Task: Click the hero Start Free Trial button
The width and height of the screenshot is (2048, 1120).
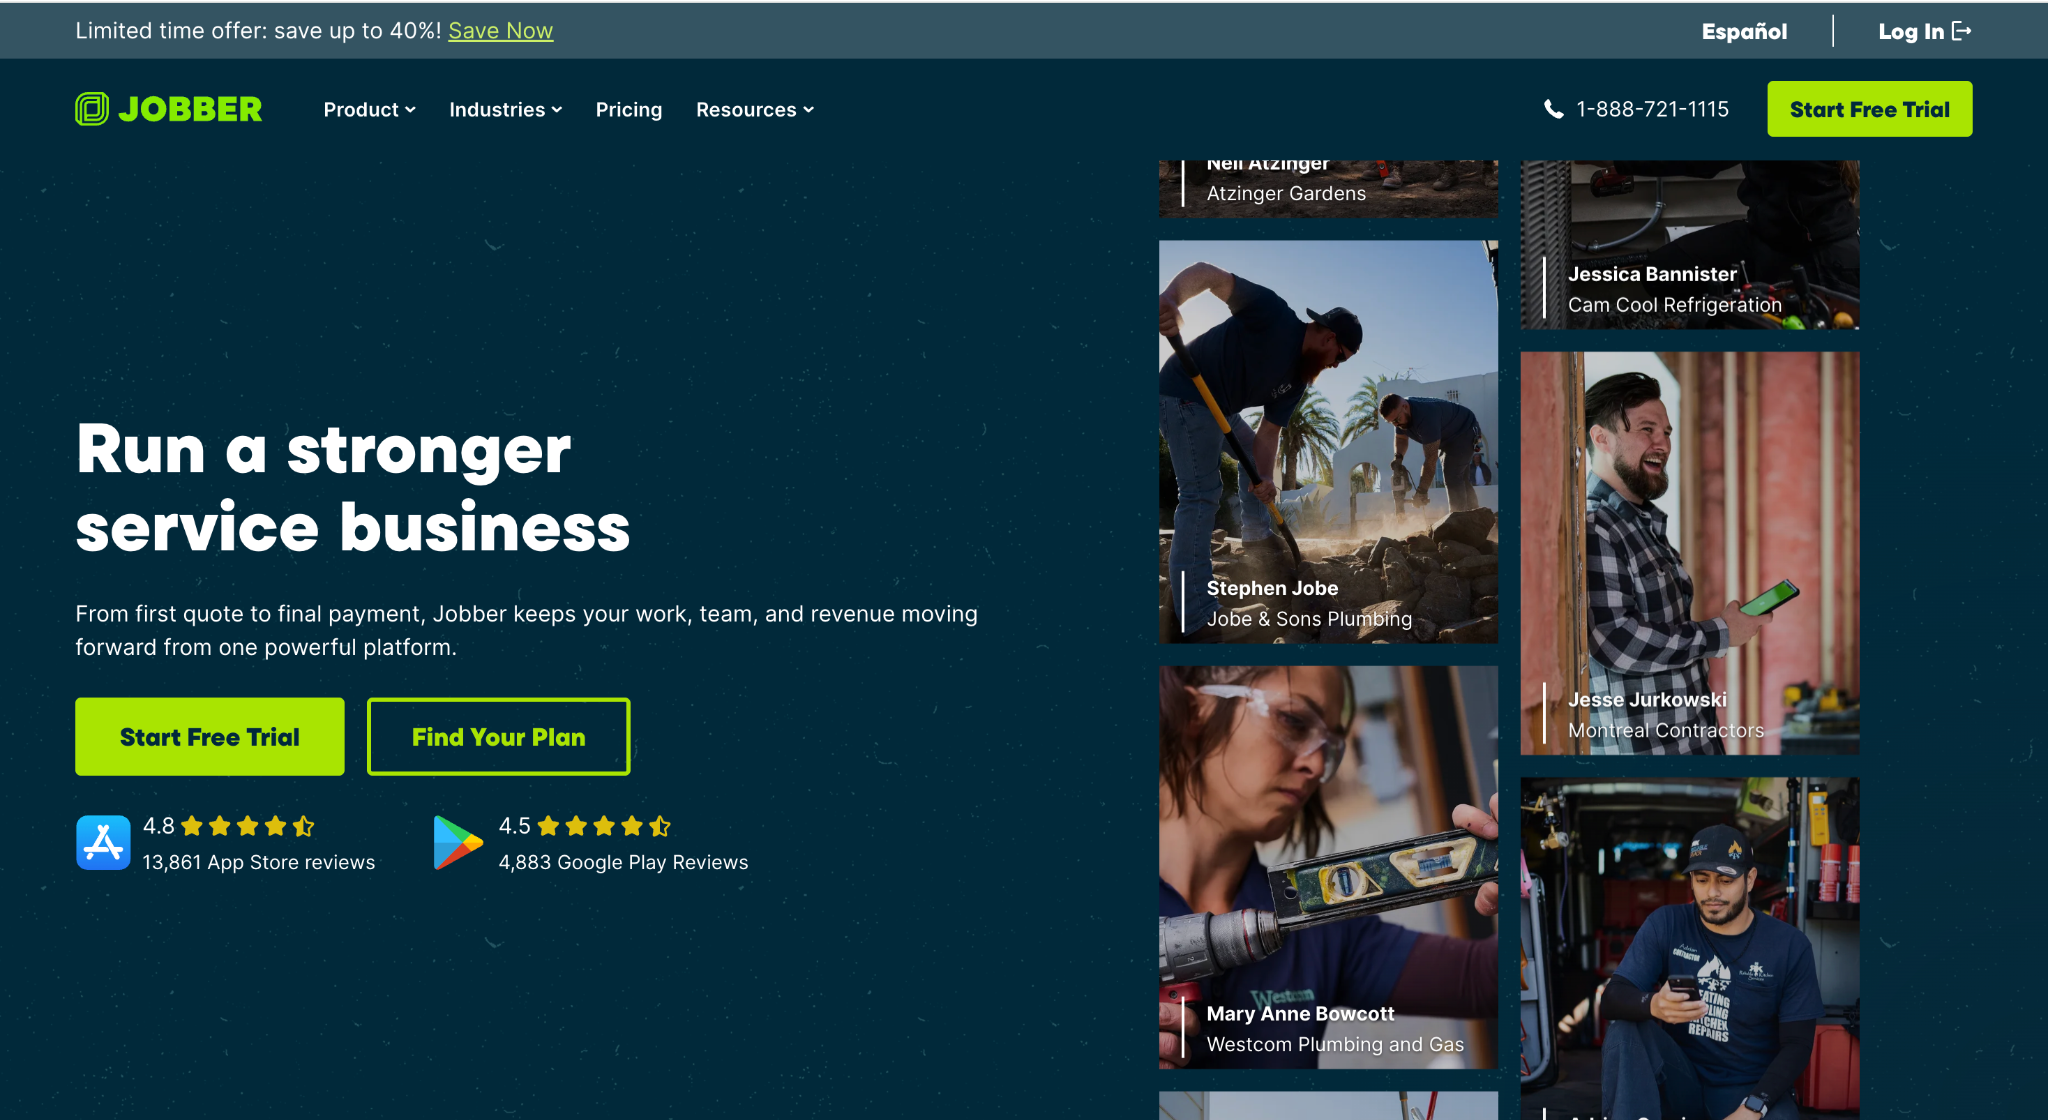Action: tap(210, 737)
